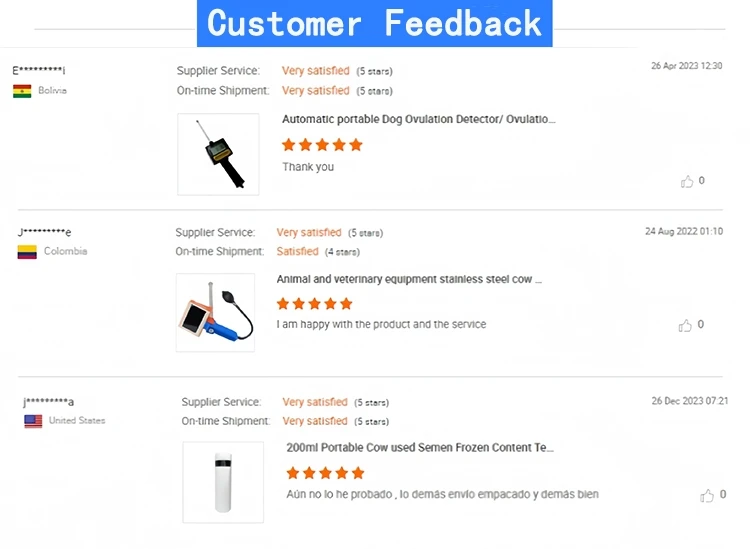Screen dimensions: 750x549
Task: Click the 26 Dec 2023 review date
Action: (689, 401)
